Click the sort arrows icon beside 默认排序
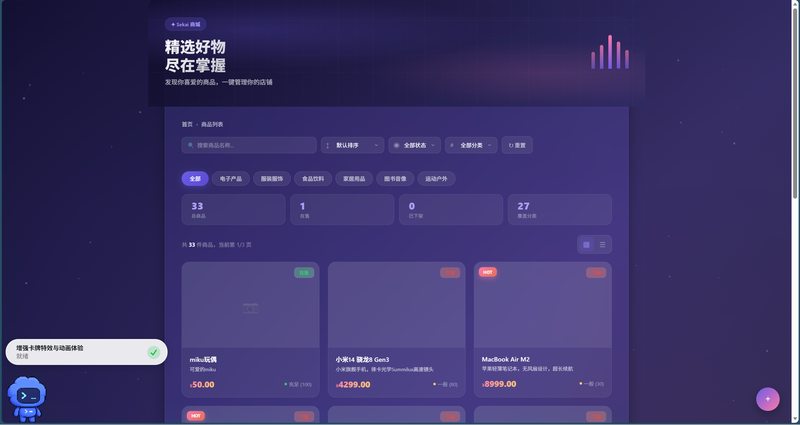 tap(328, 145)
